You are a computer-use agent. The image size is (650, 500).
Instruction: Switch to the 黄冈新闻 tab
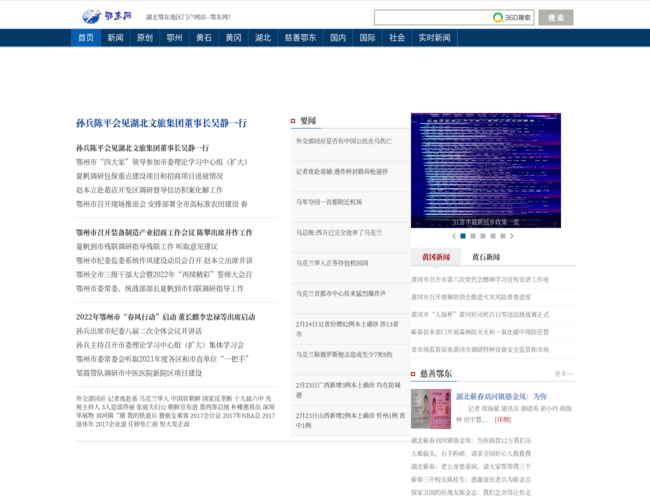pos(436,257)
